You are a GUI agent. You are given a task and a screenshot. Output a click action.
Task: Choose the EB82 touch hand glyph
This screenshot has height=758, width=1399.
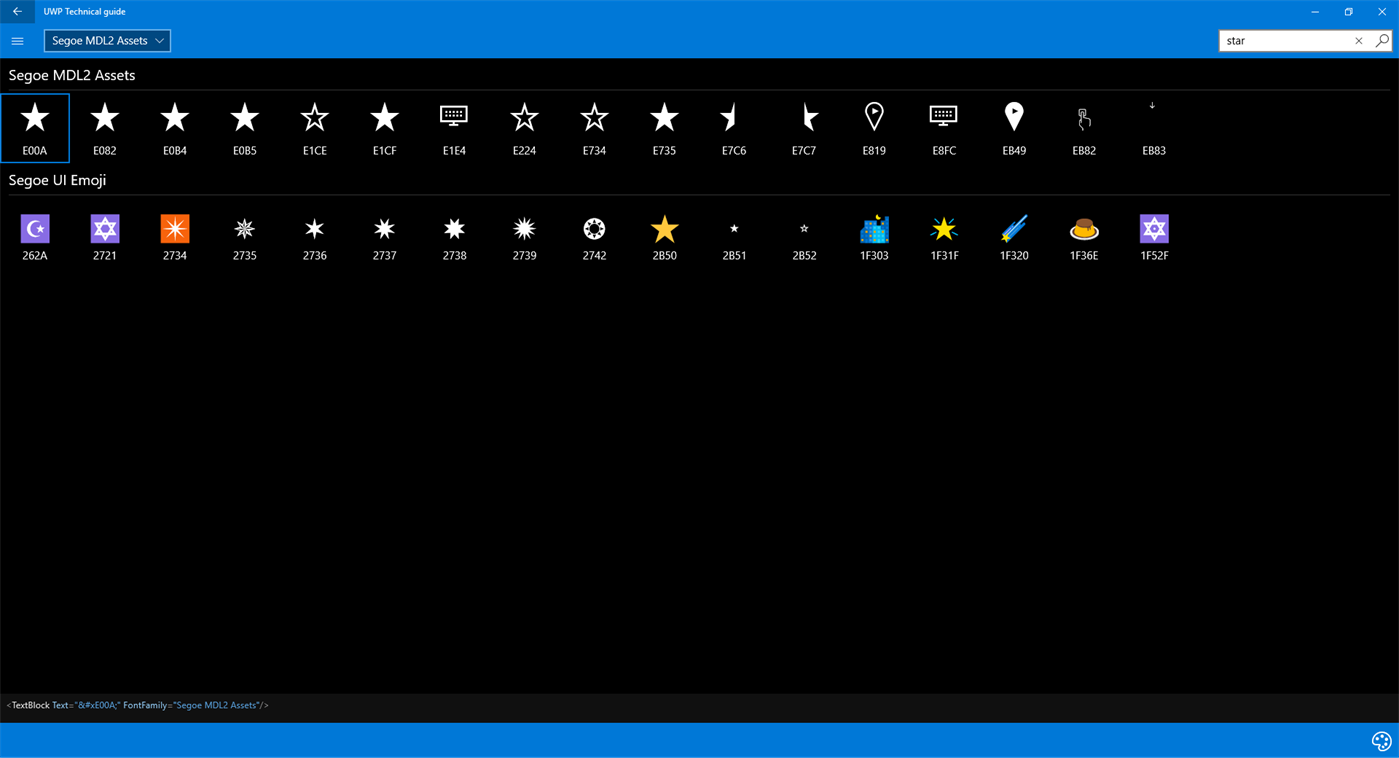1084,128
